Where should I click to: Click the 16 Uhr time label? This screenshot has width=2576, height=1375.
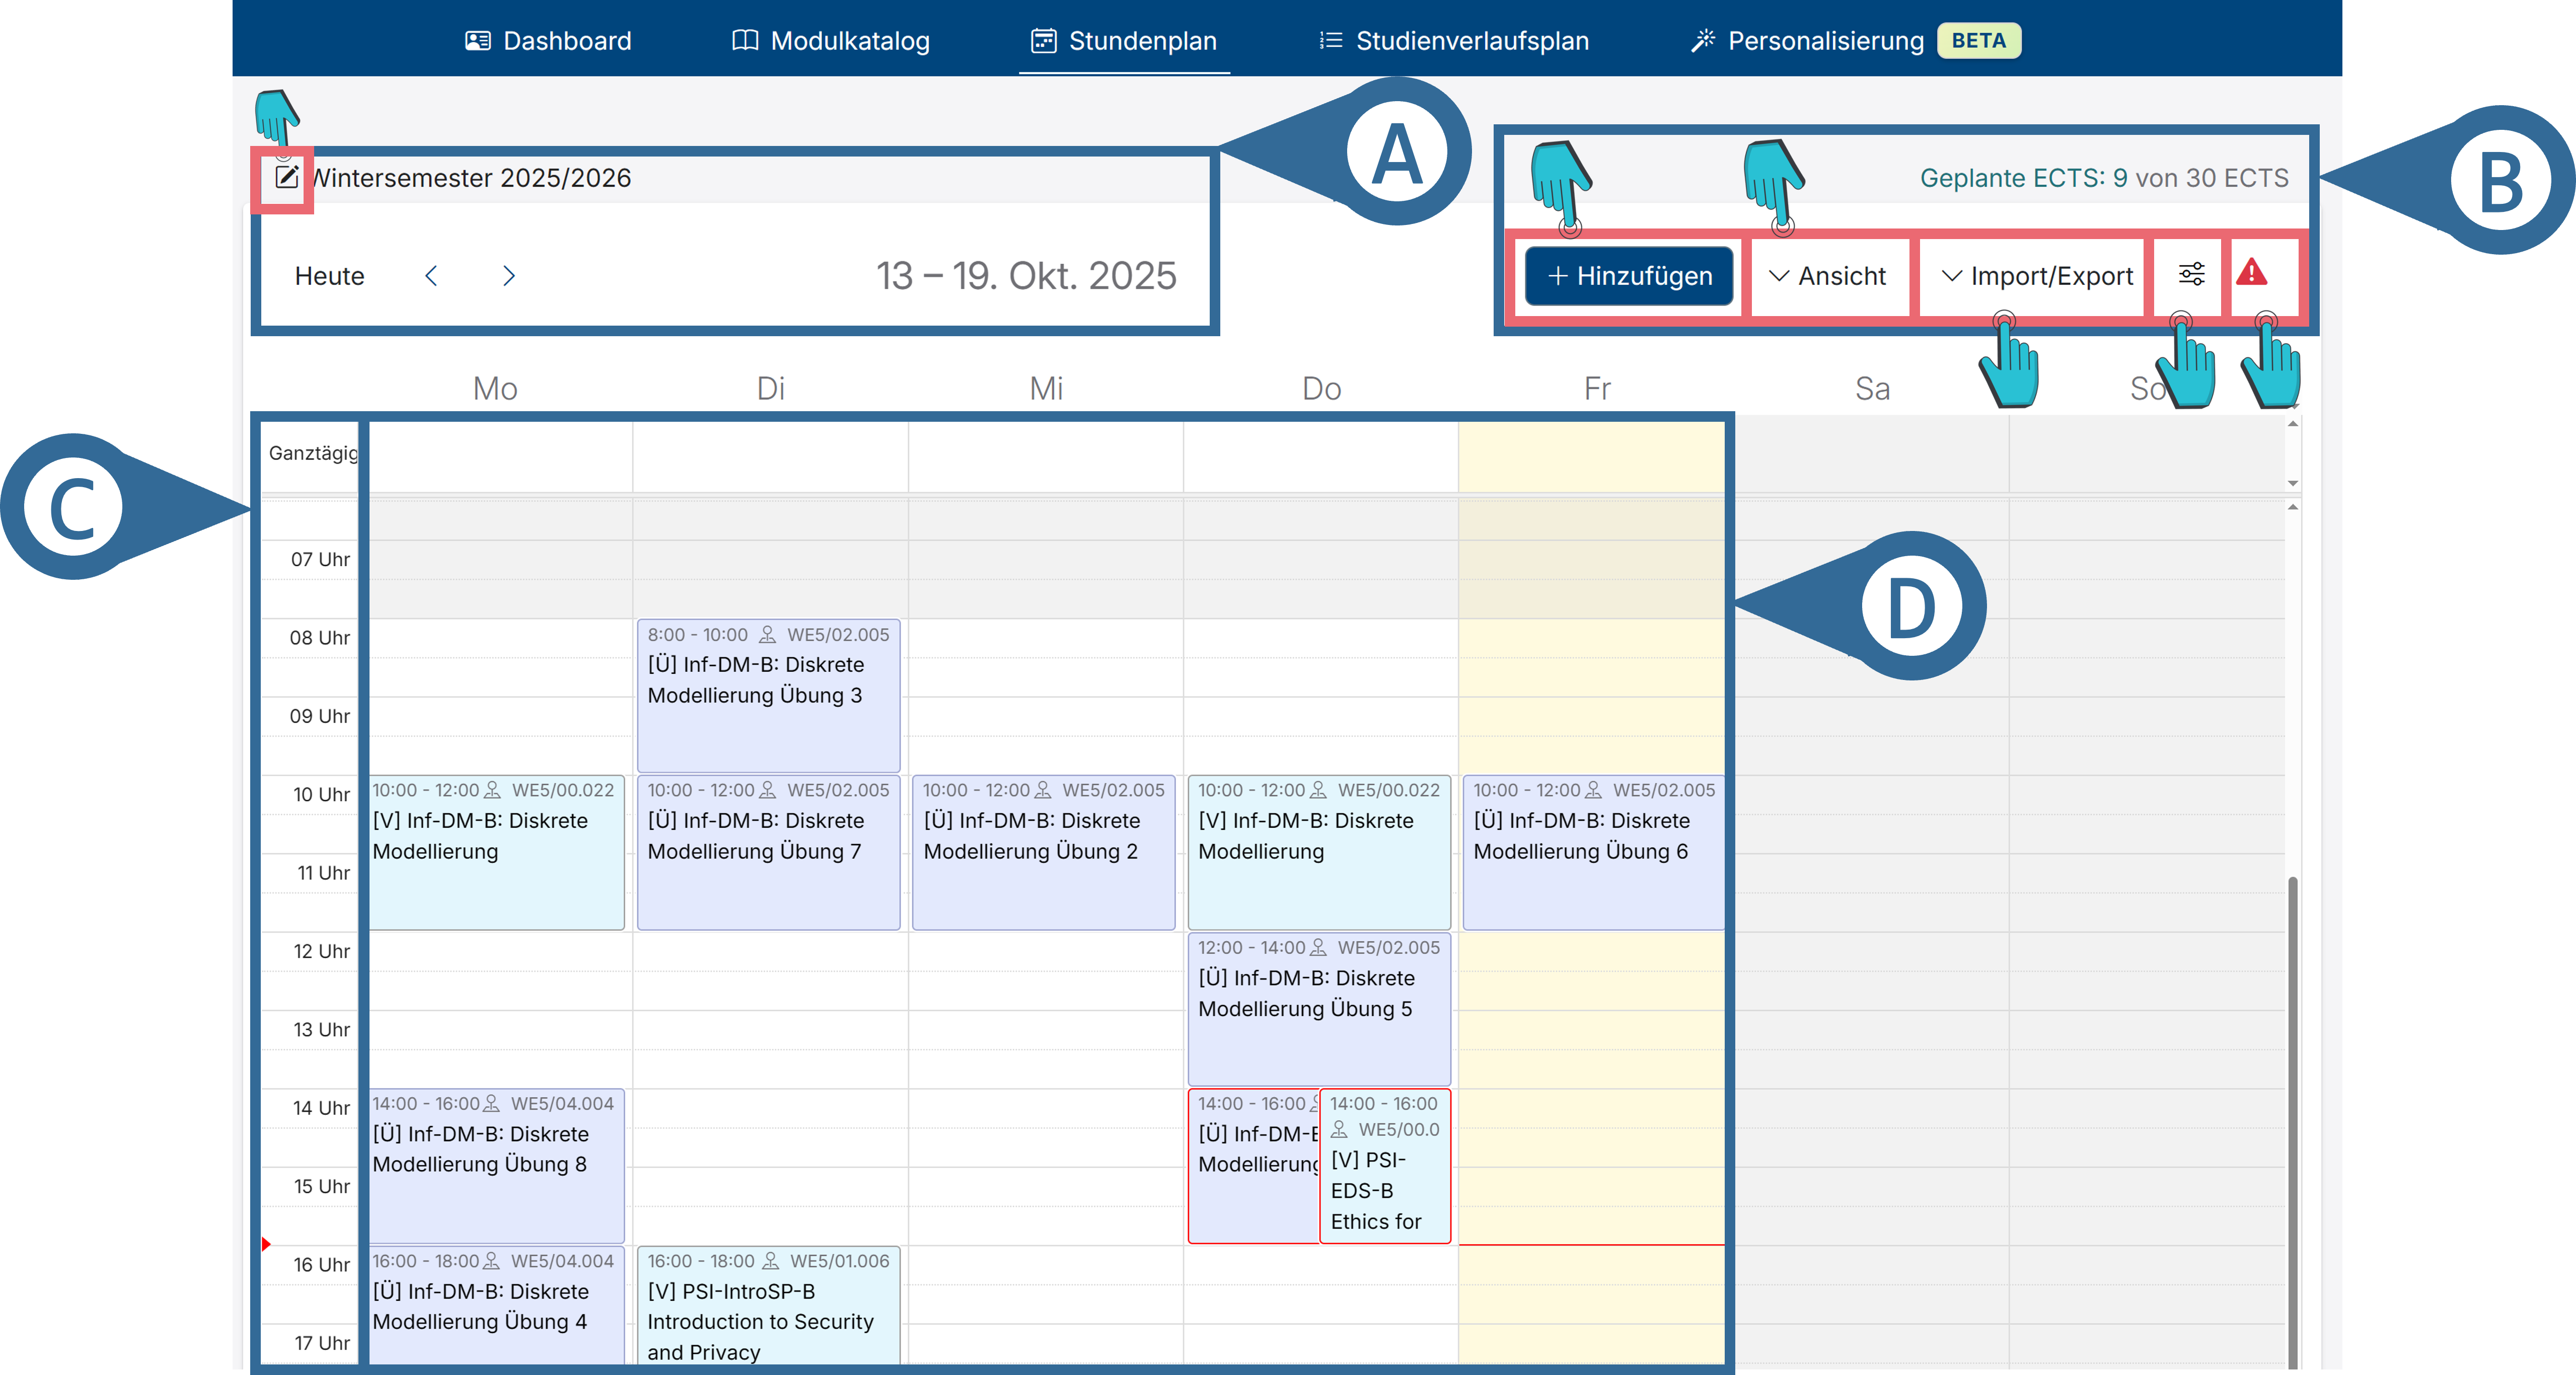coord(321,1265)
